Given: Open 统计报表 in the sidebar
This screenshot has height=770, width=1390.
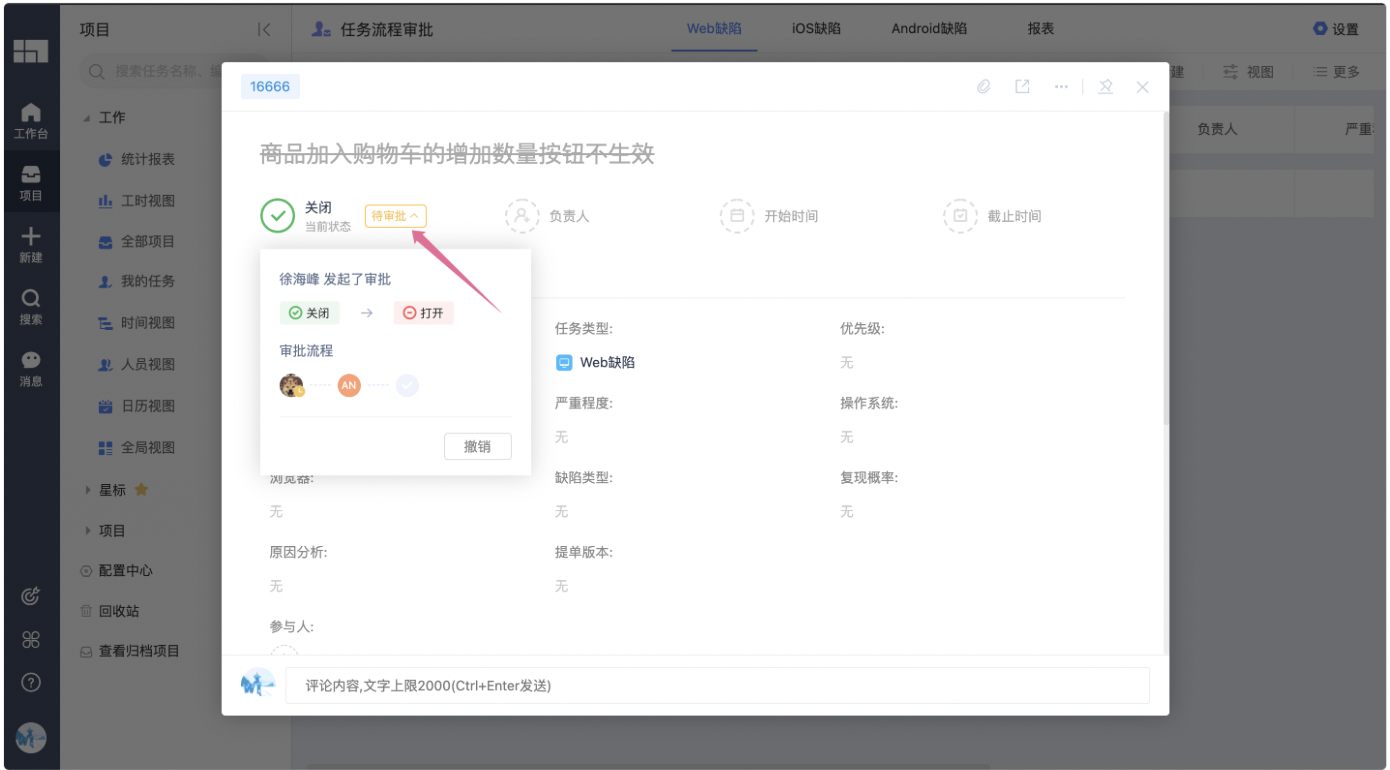Looking at the screenshot, I should coord(137,159).
